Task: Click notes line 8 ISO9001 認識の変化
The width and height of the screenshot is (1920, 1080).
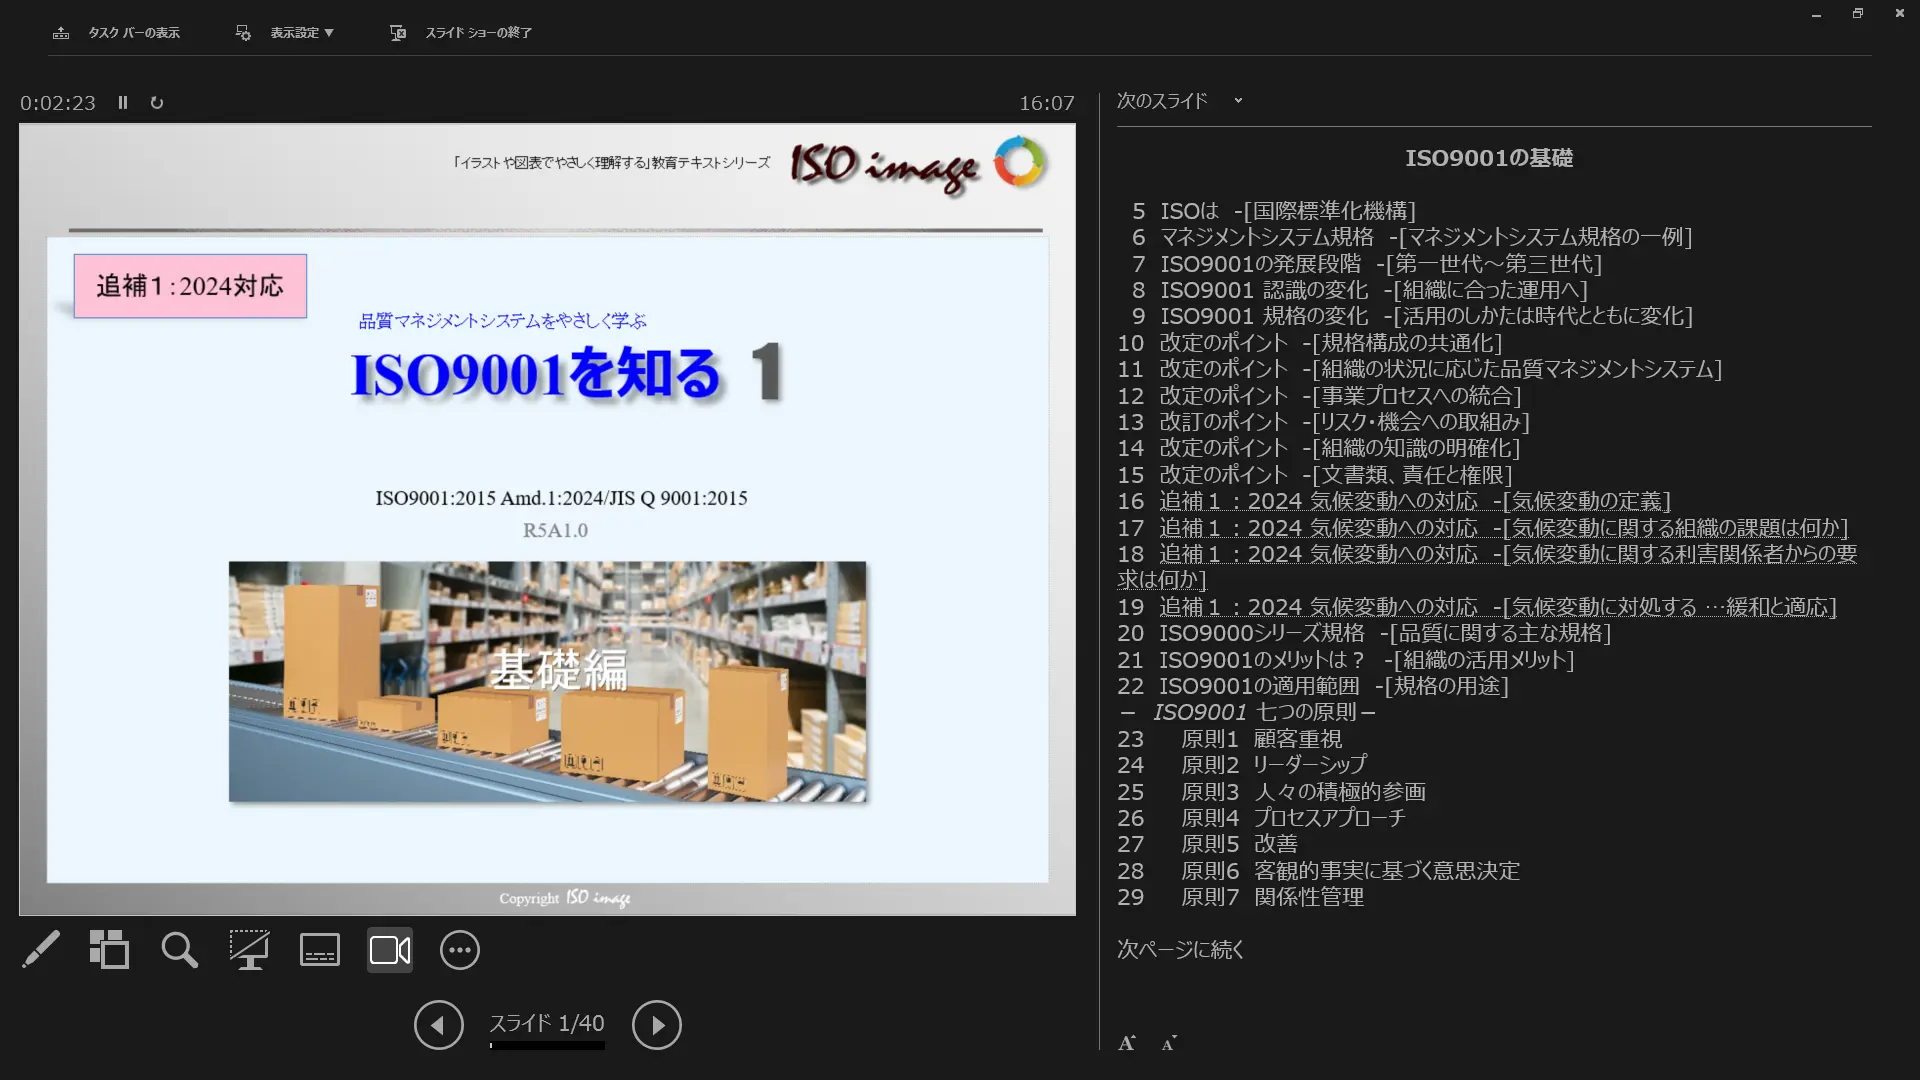Action: tap(1359, 290)
